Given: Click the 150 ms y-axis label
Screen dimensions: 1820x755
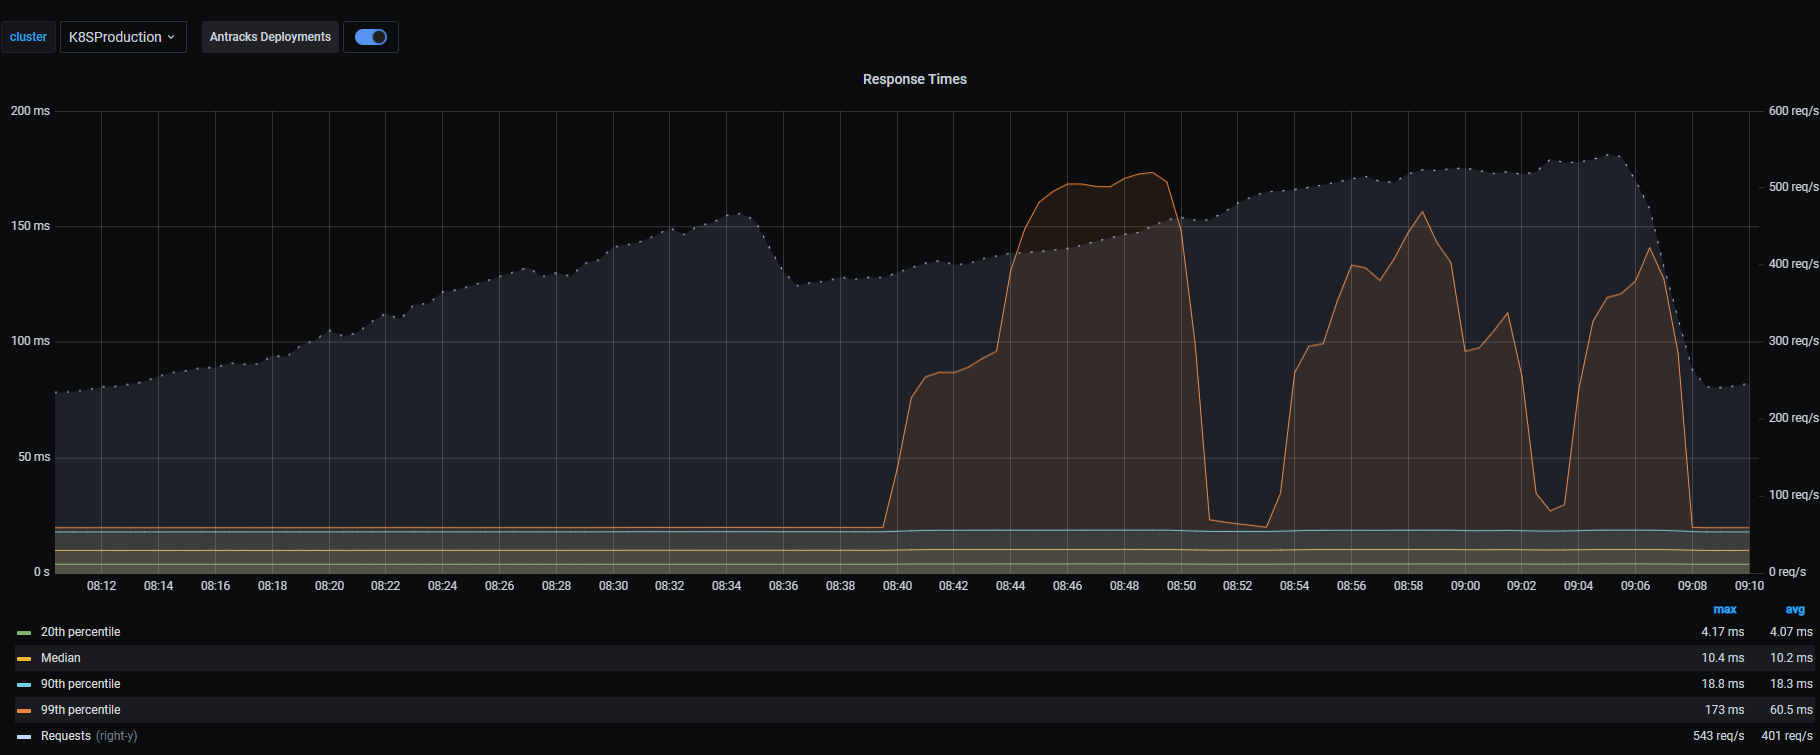Looking at the screenshot, I should click(30, 226).
